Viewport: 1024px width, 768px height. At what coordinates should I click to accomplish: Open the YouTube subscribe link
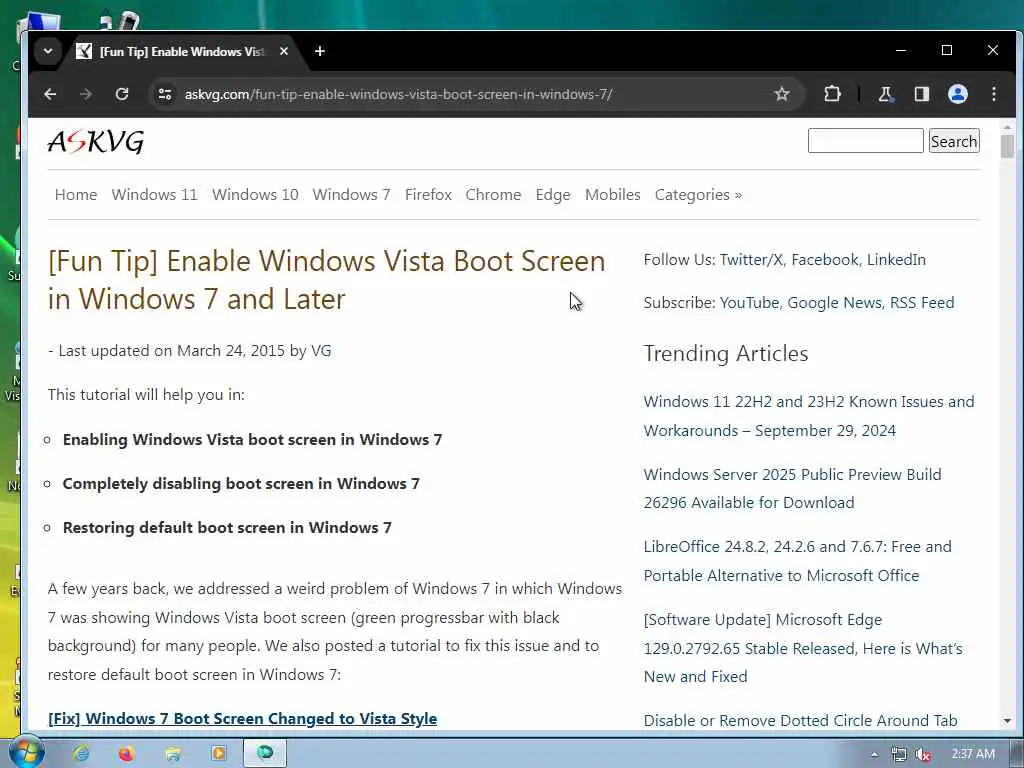749,303
